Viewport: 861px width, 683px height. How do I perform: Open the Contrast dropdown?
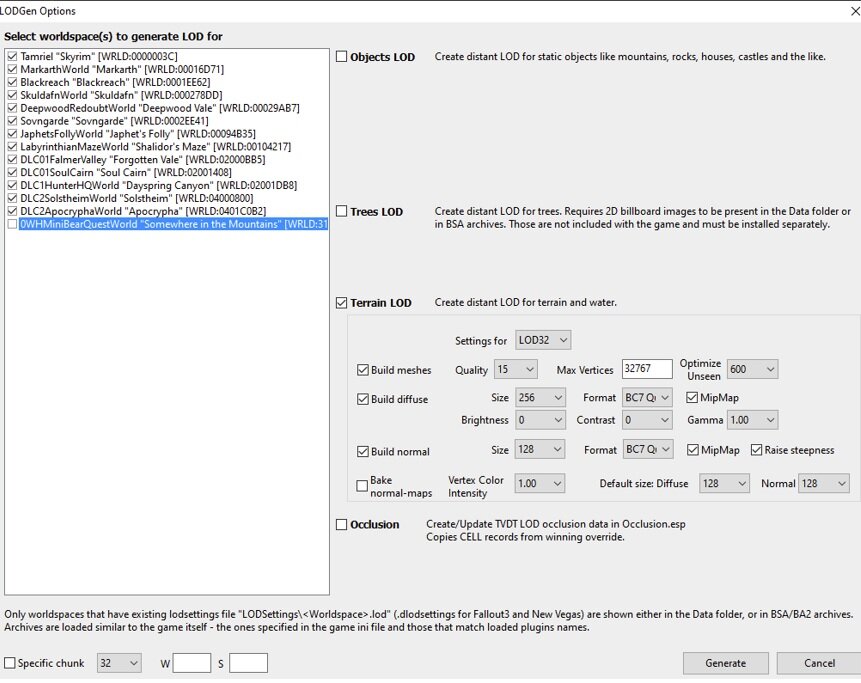pos(648,420)
